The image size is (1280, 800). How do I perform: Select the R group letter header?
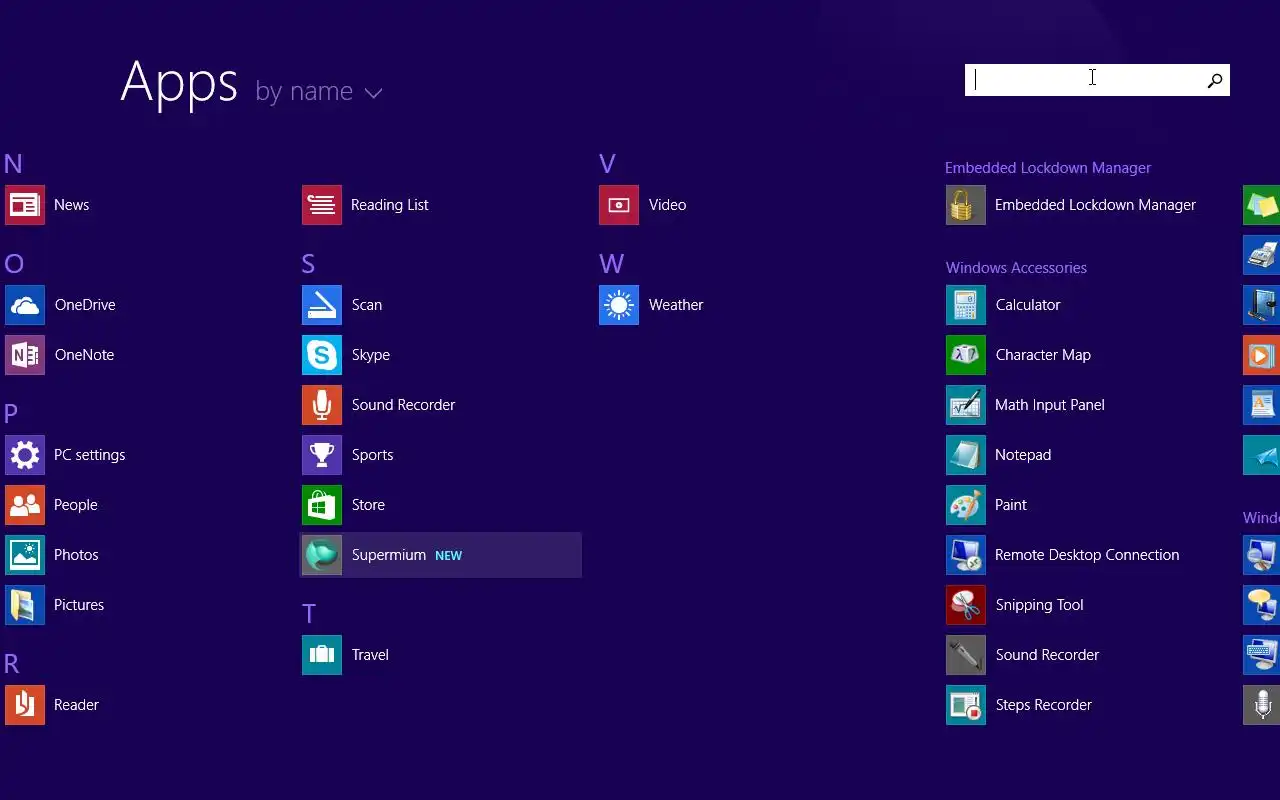(x=12, y=664)
